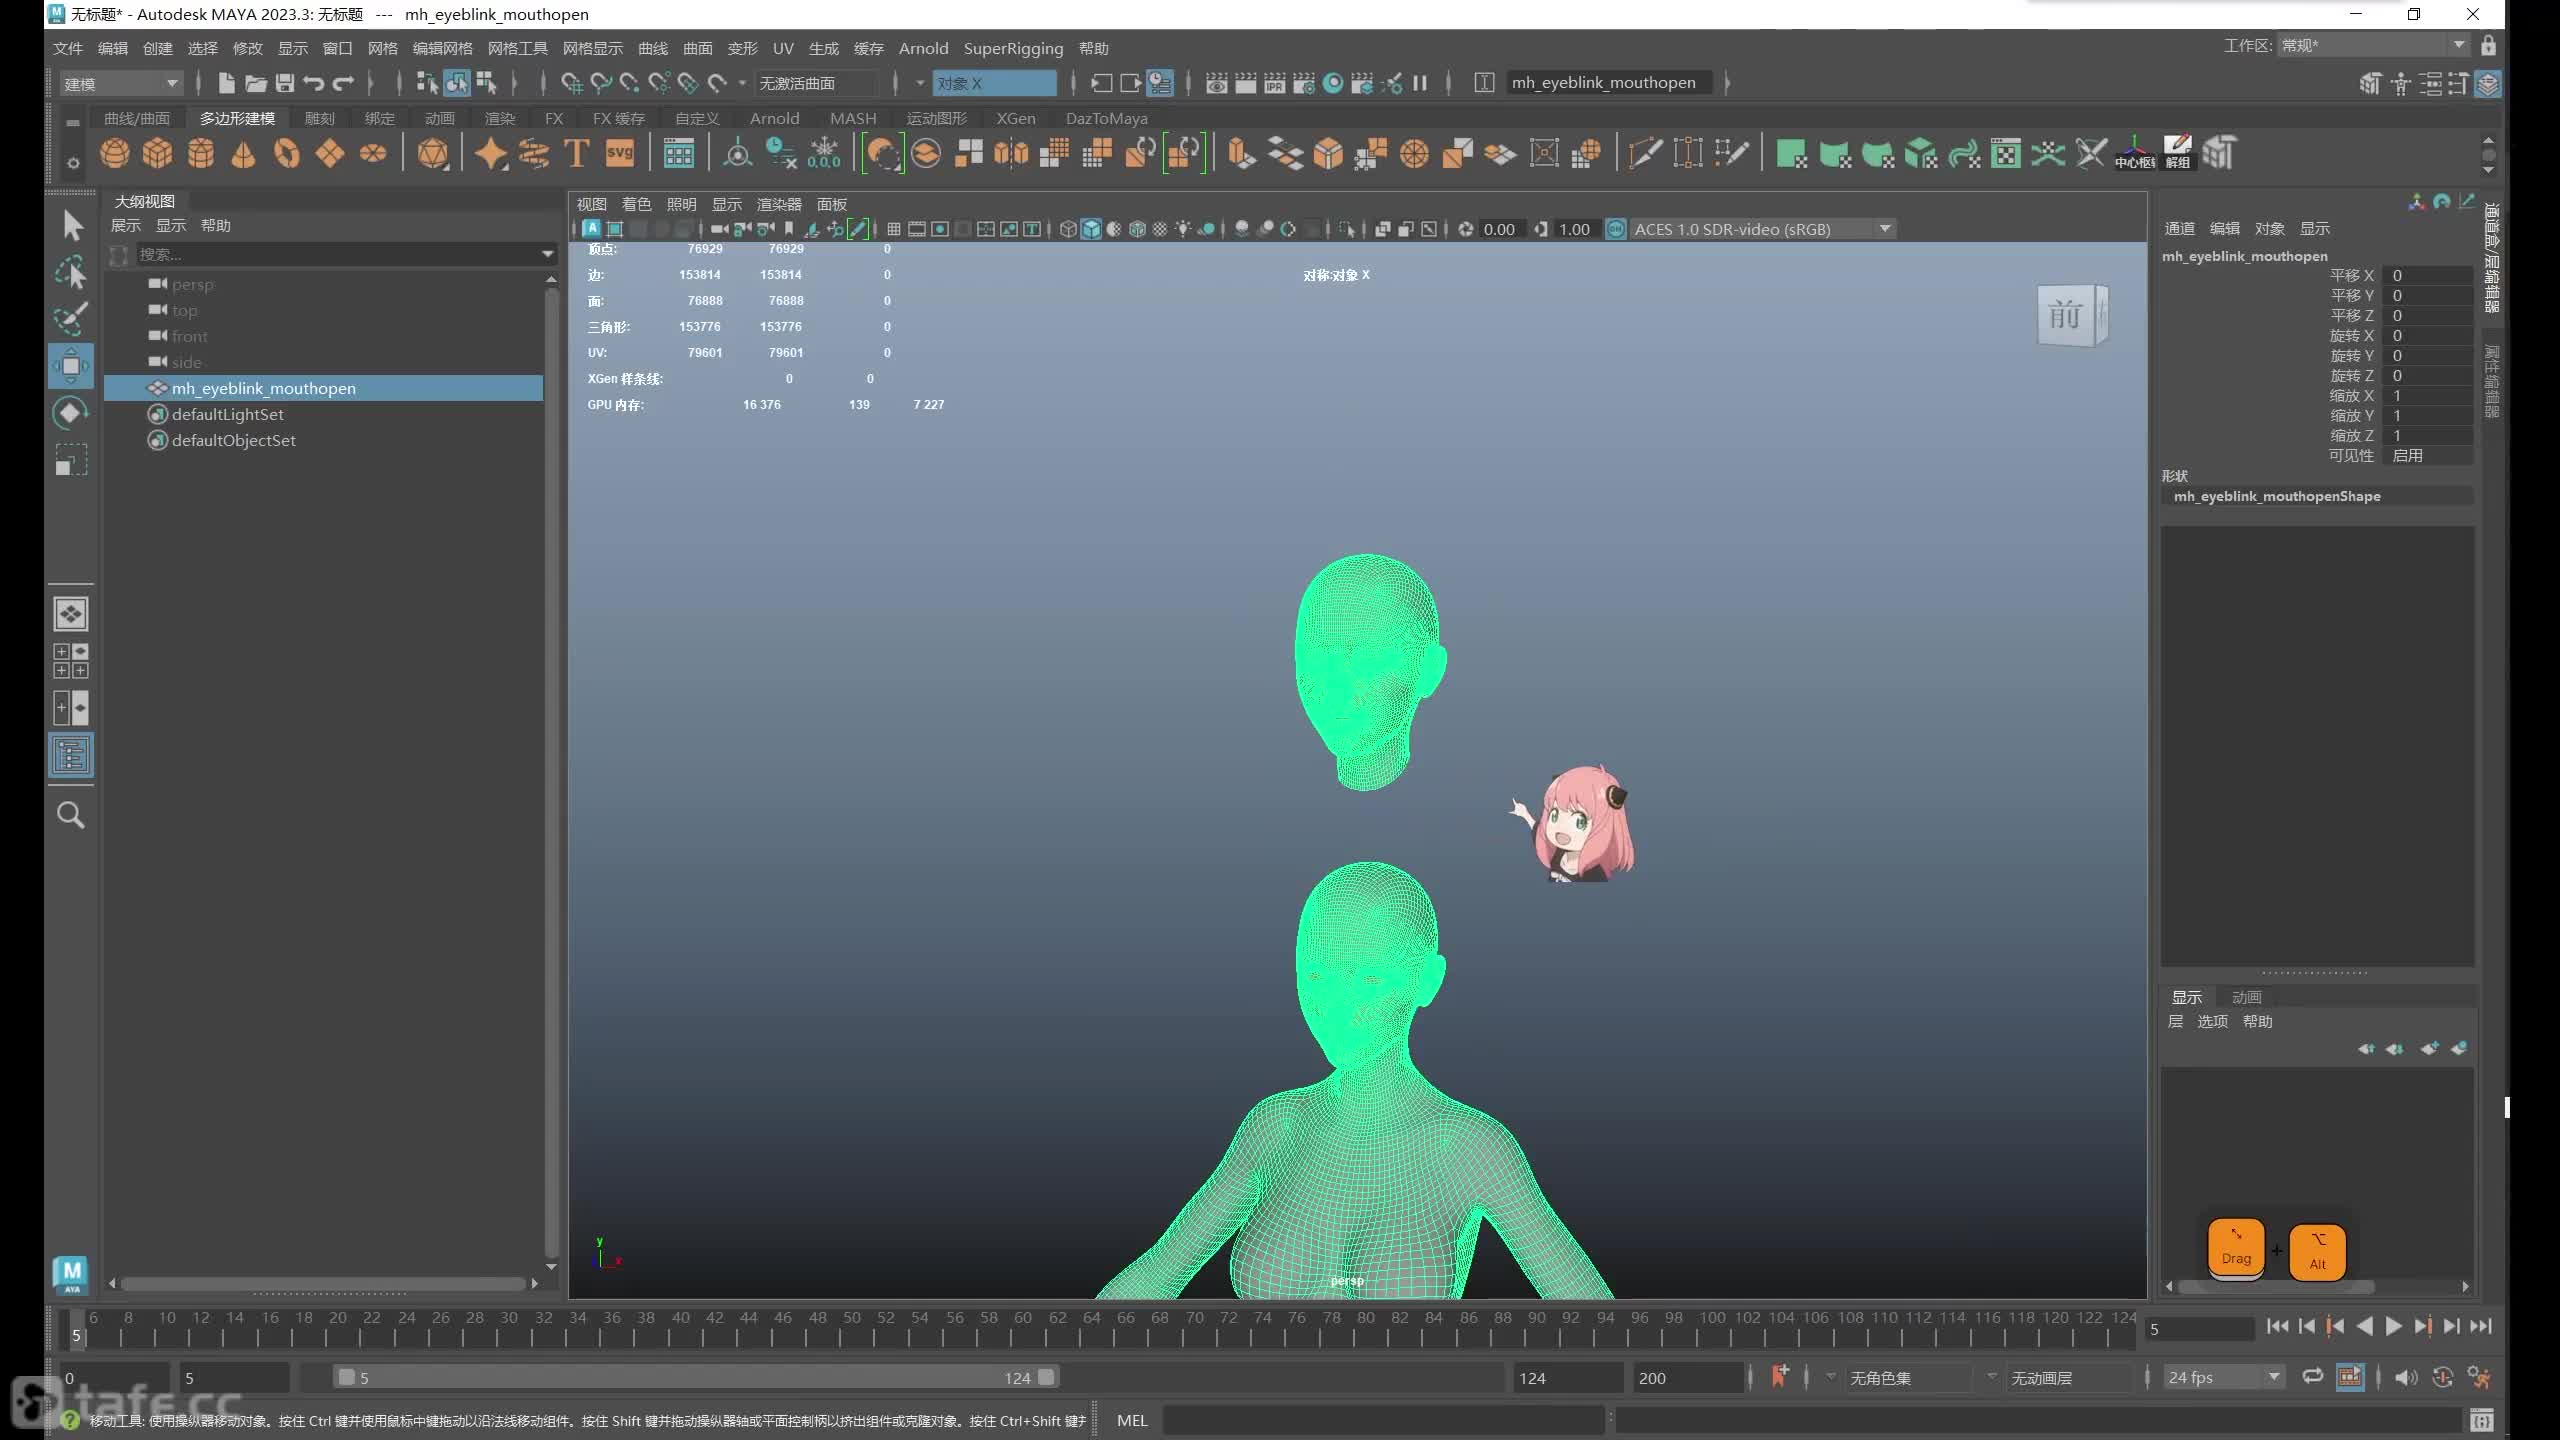Create a polygon cube from the shelf
Screen dimensions: 2560x1440
[x=157, y=153]
